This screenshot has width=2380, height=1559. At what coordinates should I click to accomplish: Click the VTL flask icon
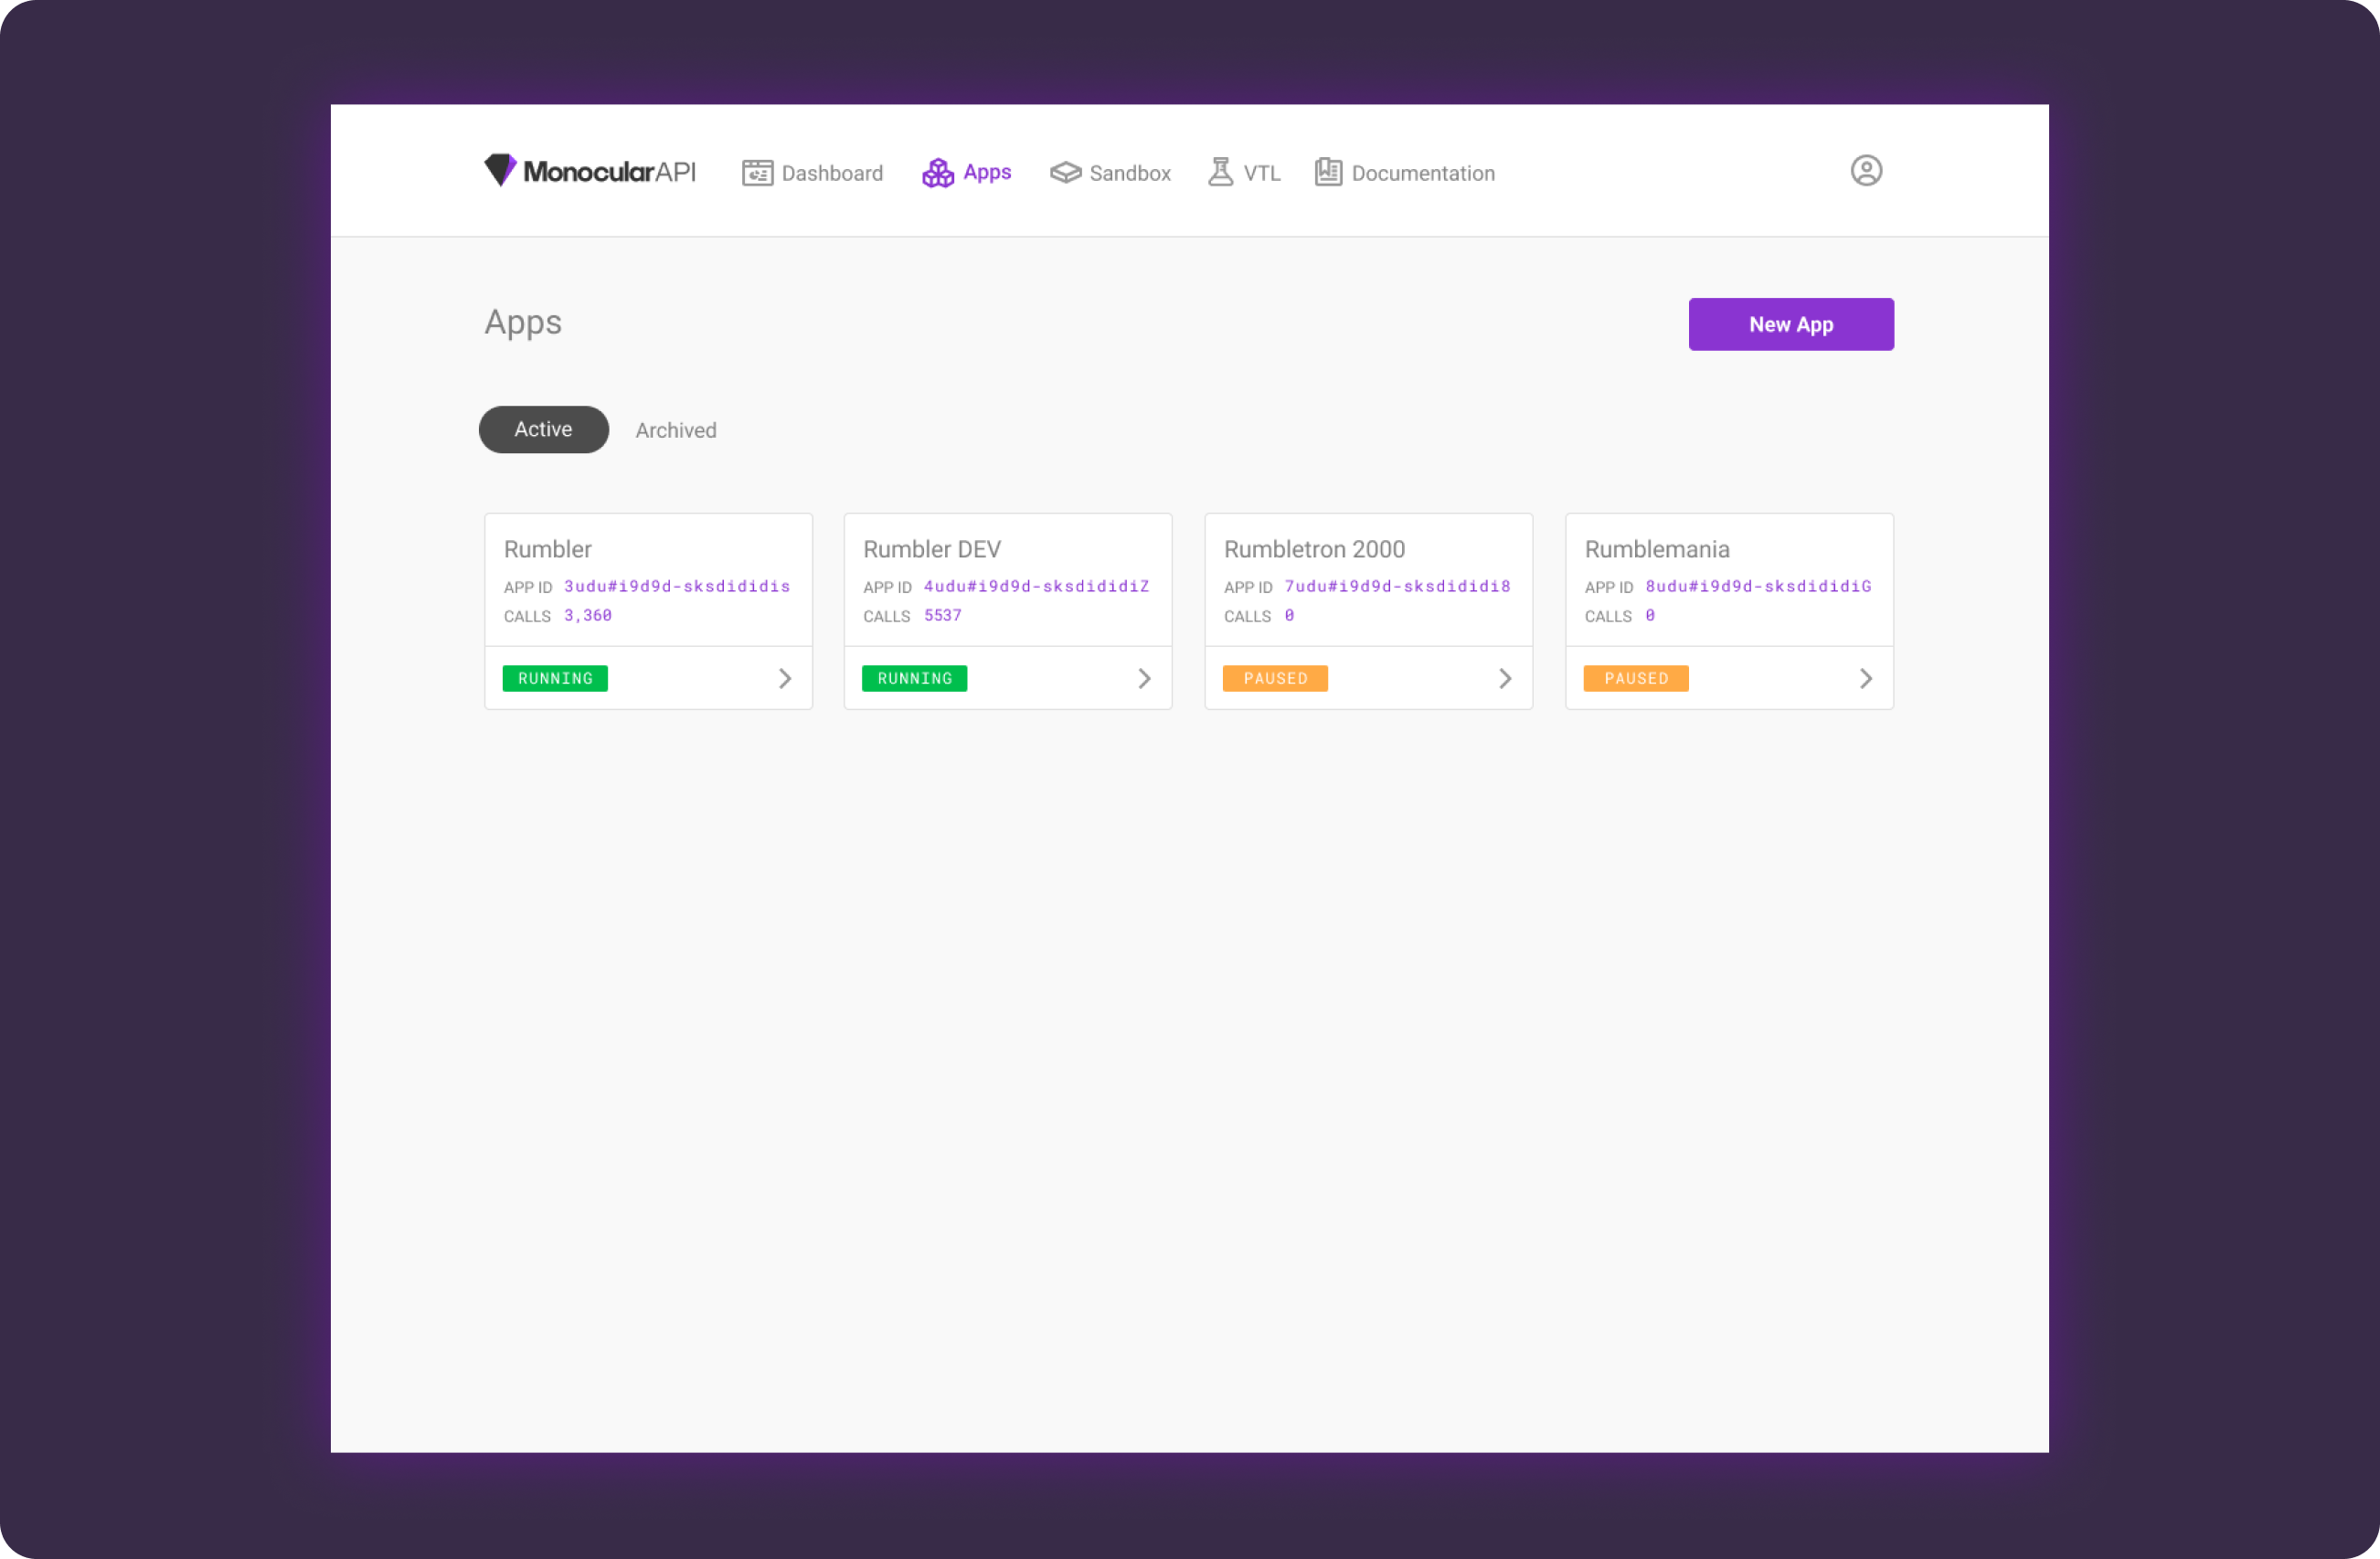pos(1220,172)
